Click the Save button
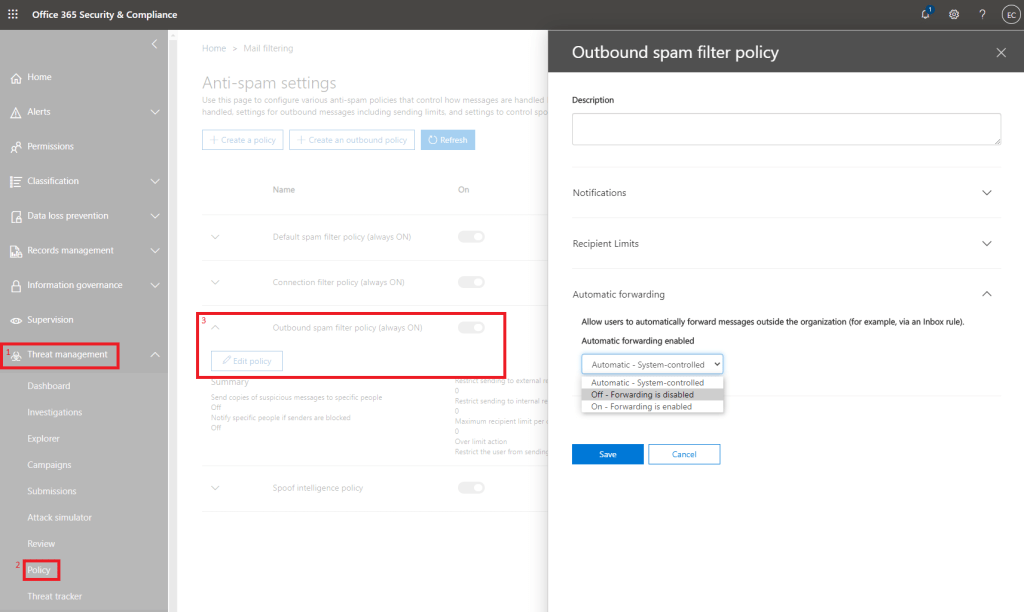 [x=608, y=454]
